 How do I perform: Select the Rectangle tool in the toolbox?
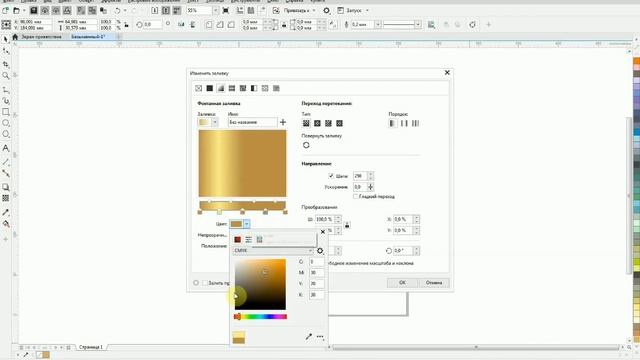click(x=6, y=112)
